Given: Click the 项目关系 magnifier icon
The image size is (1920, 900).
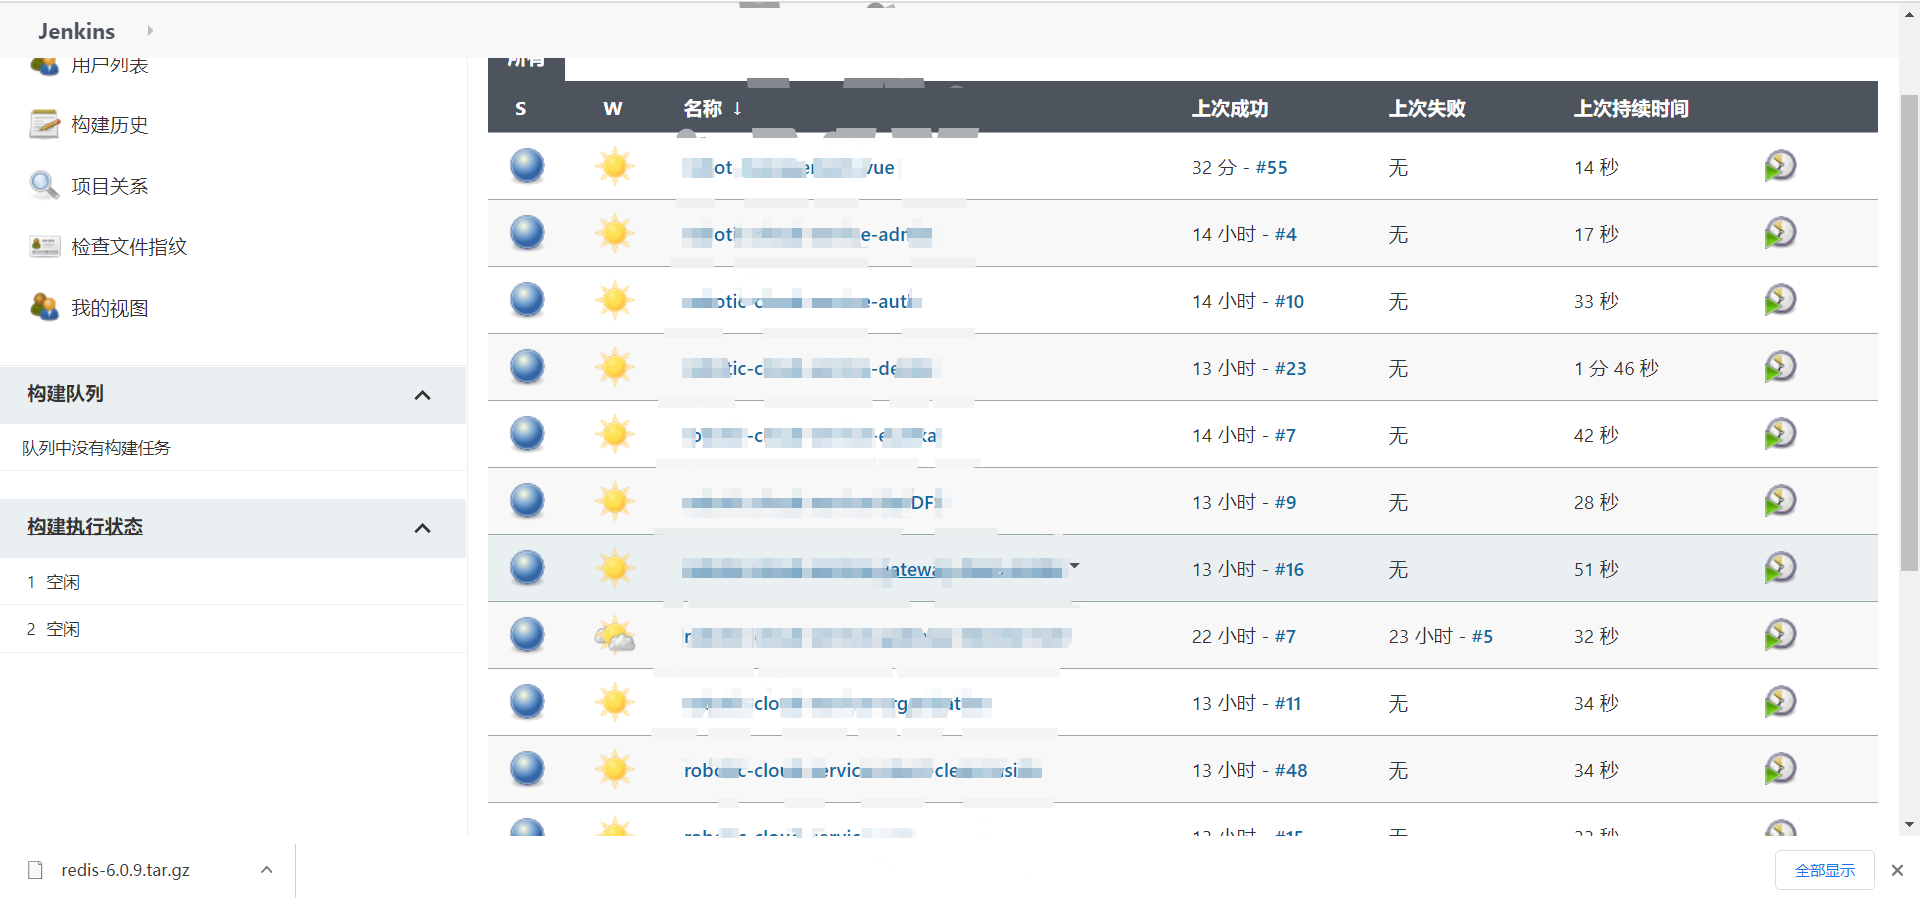Looking at the screenshot, I should point(45,185).
